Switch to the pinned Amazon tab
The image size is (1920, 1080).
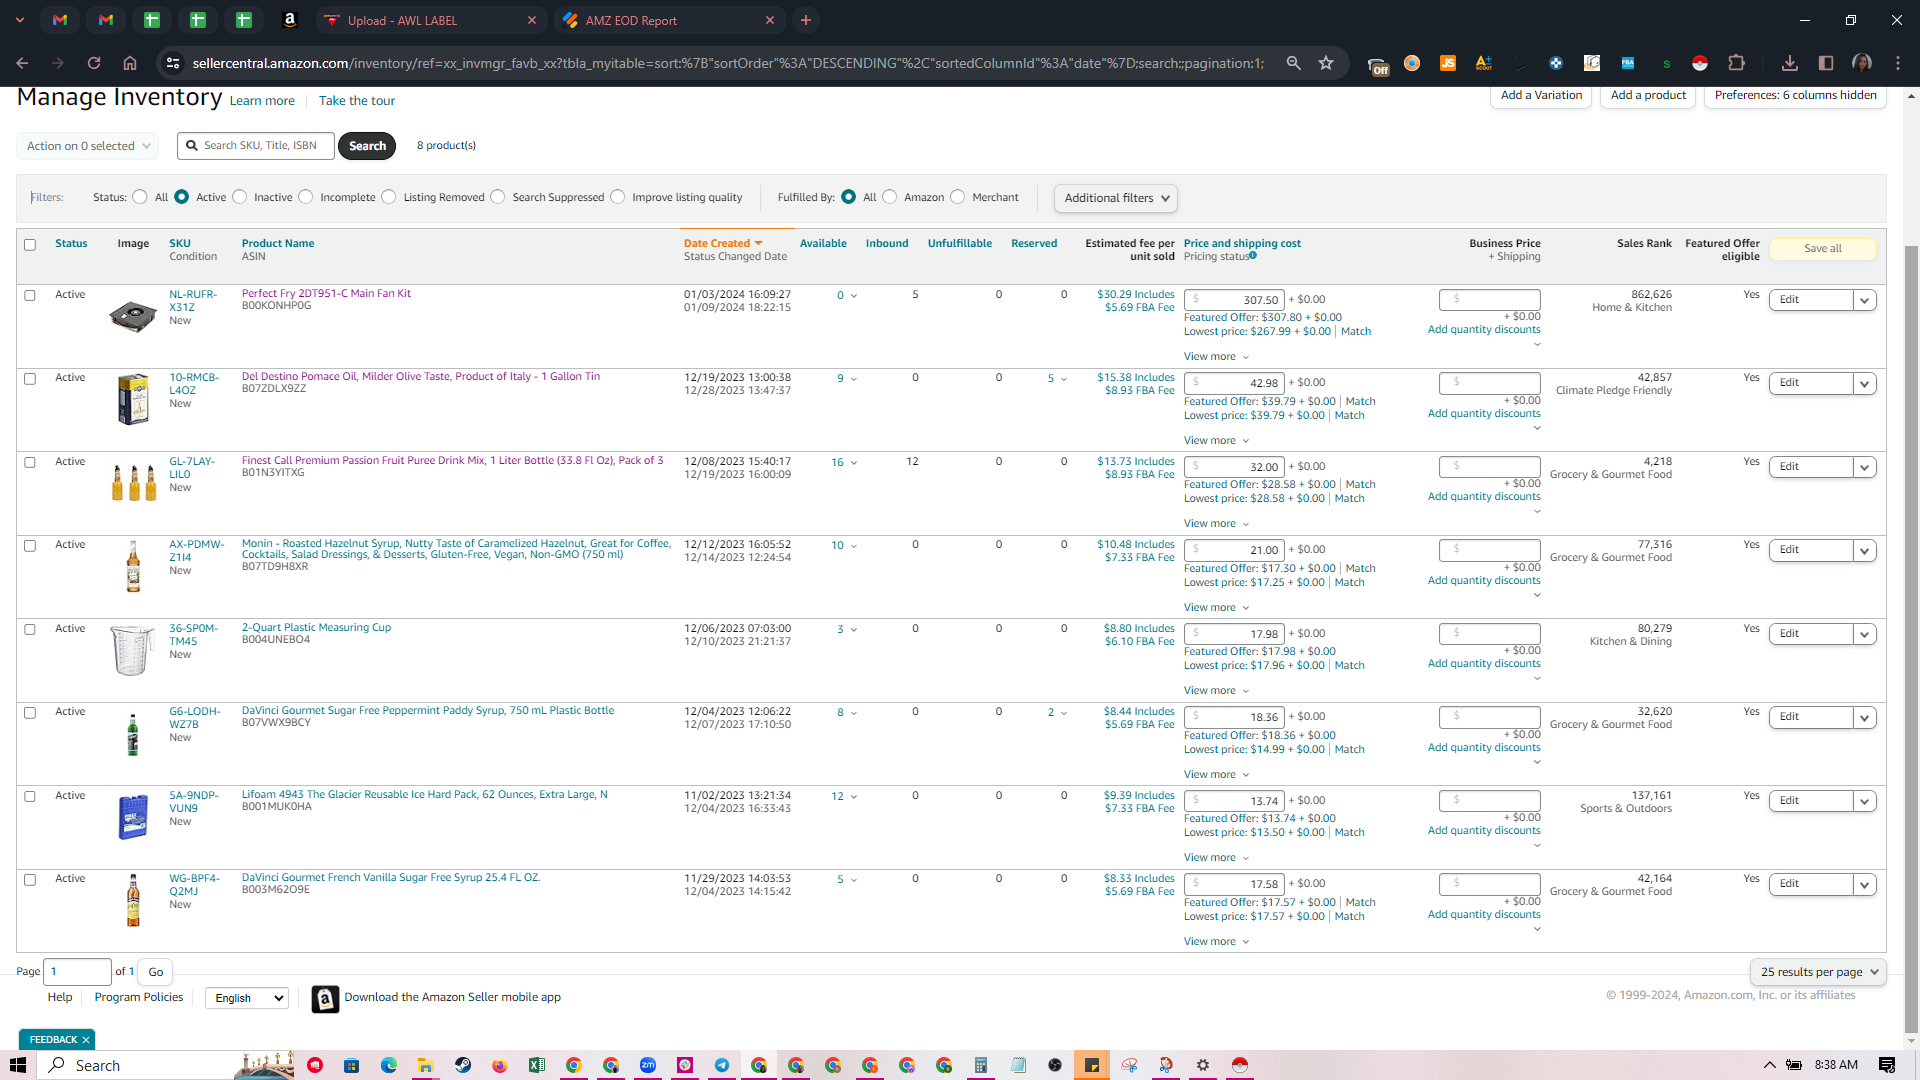click(x=290, y=20)
